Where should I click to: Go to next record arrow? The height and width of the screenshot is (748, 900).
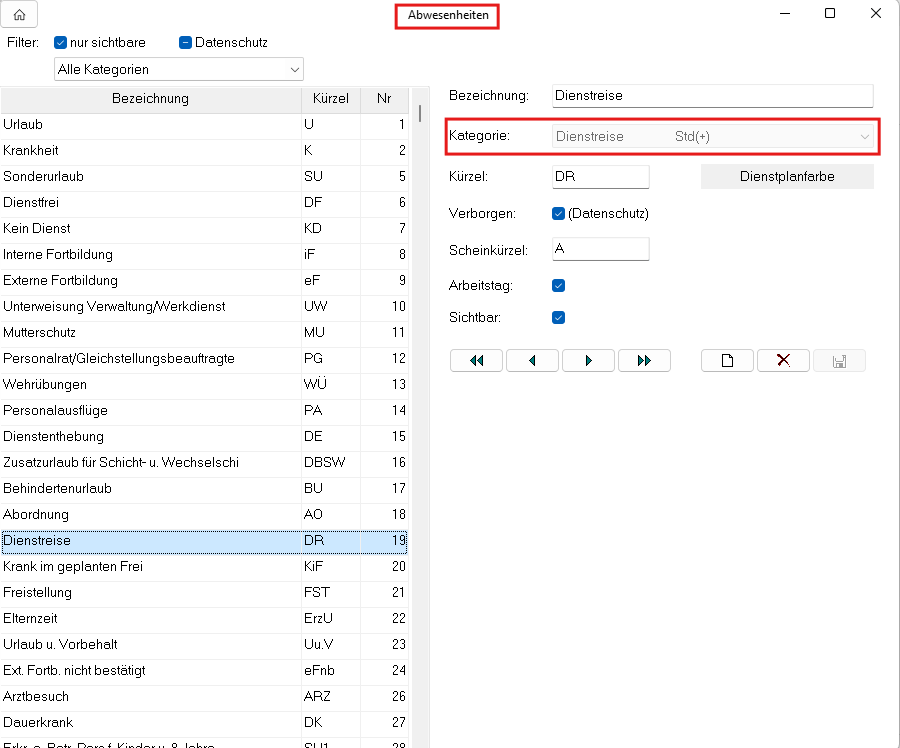(588, 361)
